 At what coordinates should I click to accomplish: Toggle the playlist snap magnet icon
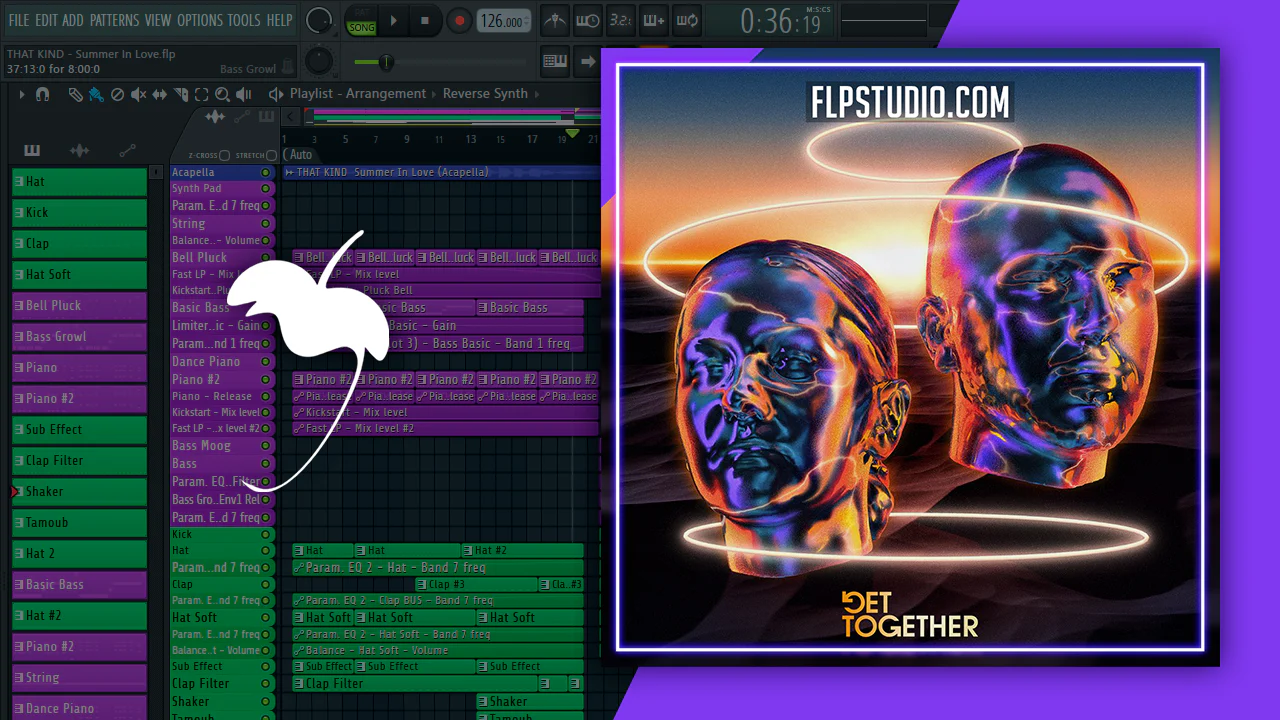tap(42, 94)
